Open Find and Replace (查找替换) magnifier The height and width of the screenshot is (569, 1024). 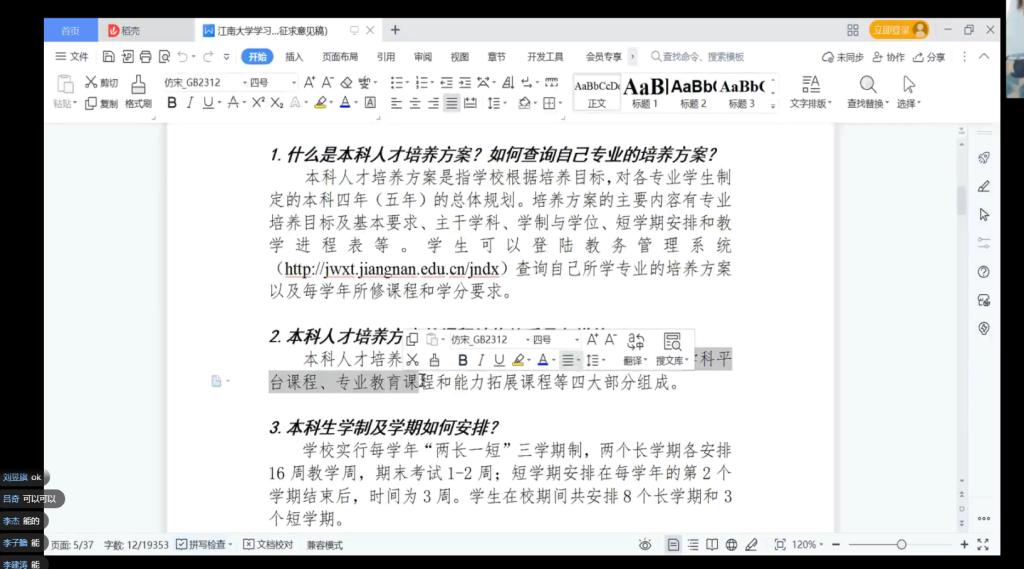[868, 86]
